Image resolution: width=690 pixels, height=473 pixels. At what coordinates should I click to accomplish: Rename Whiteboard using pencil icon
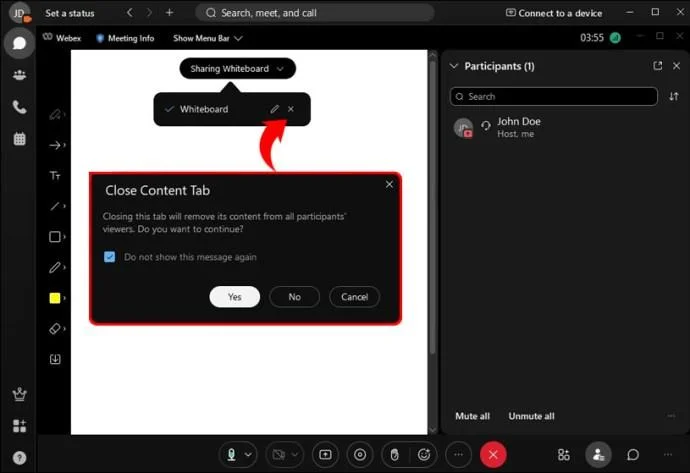coord(275,109)
